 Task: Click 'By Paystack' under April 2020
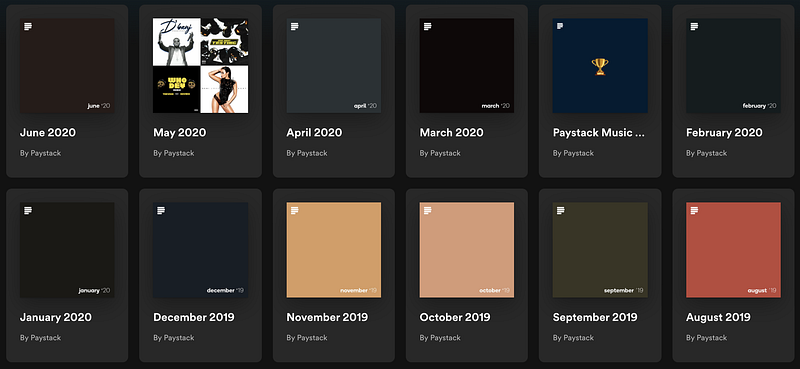307,153
